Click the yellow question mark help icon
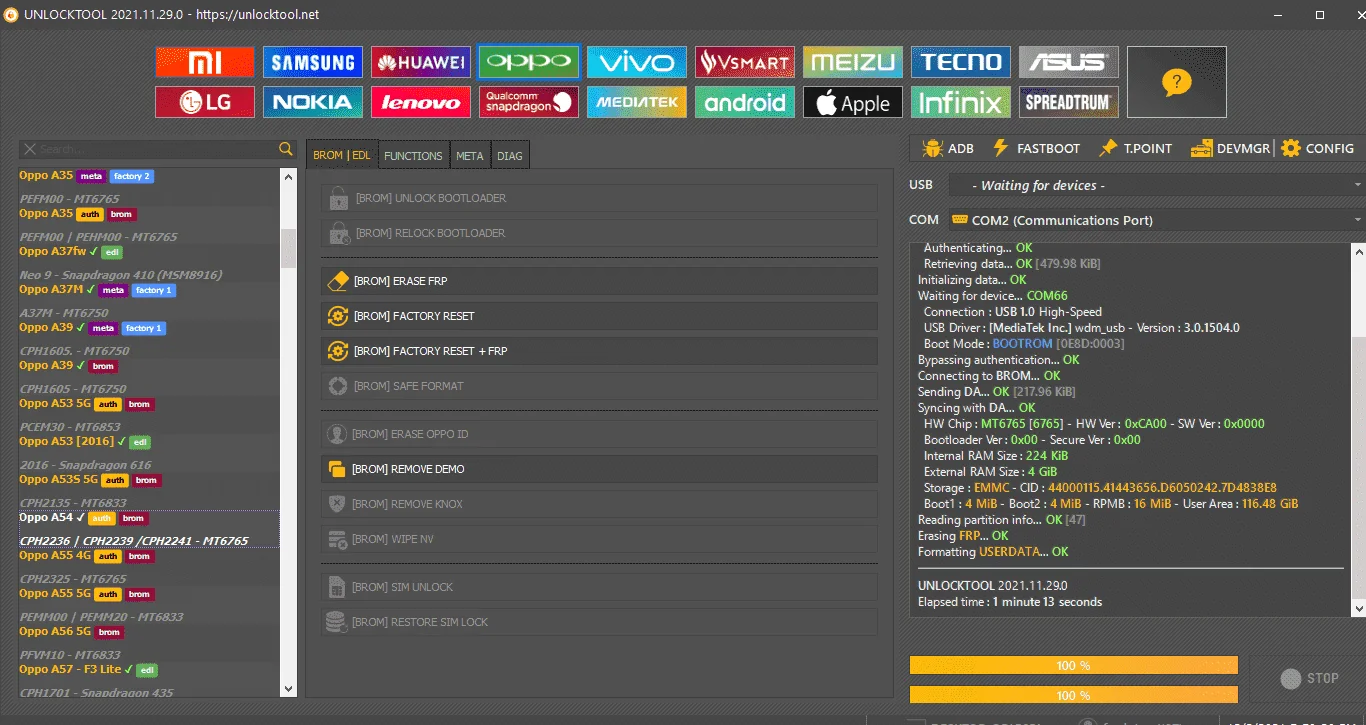 [1177, 82]
